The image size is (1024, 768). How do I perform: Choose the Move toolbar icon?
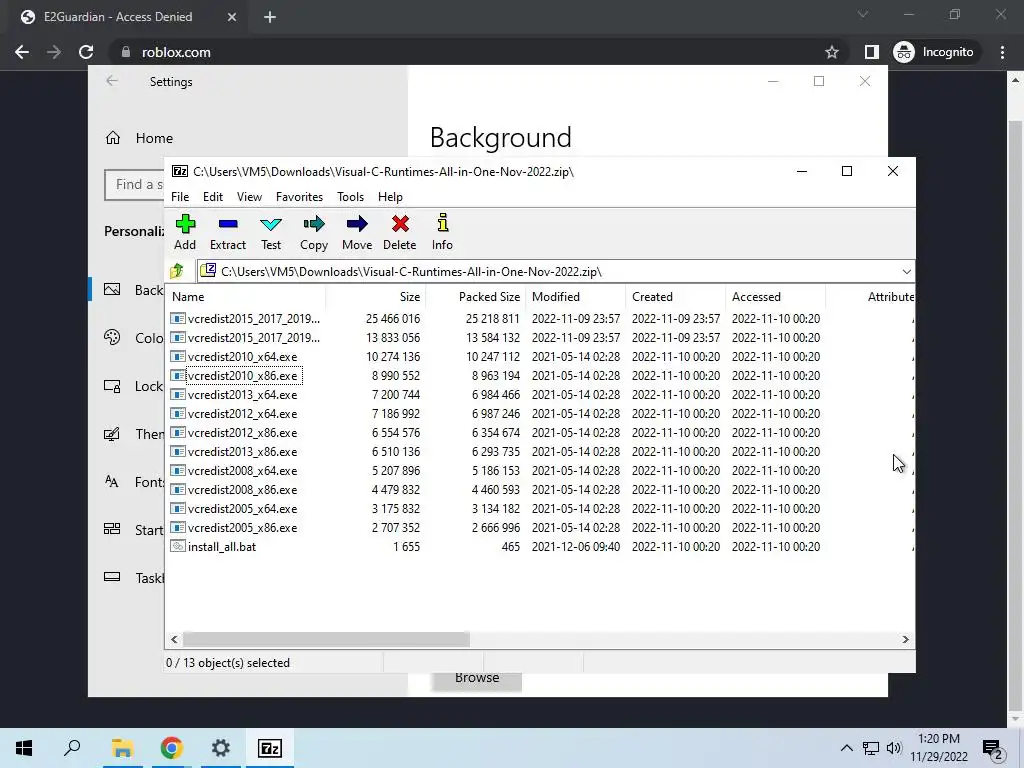357,224
